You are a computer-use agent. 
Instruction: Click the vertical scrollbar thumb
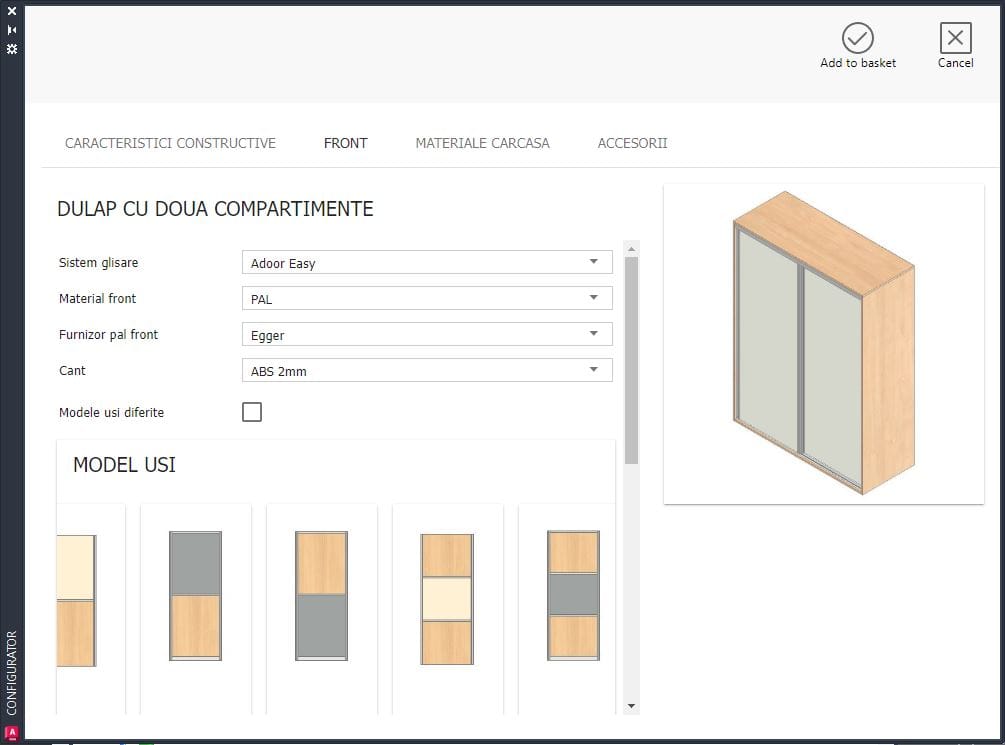point(631,360)
